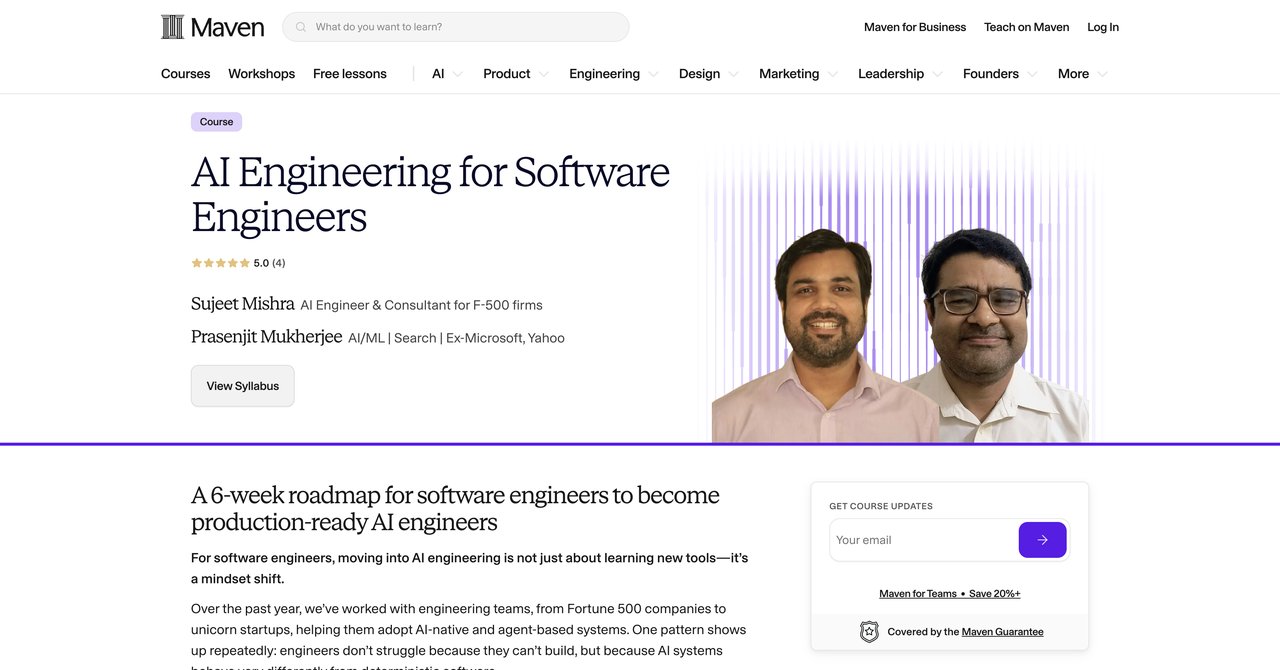Image resolution: width=1280 pixels, height=670 pixels.
Task: Click the Maven Guarantee shield icon
Action: pos(869,632)
